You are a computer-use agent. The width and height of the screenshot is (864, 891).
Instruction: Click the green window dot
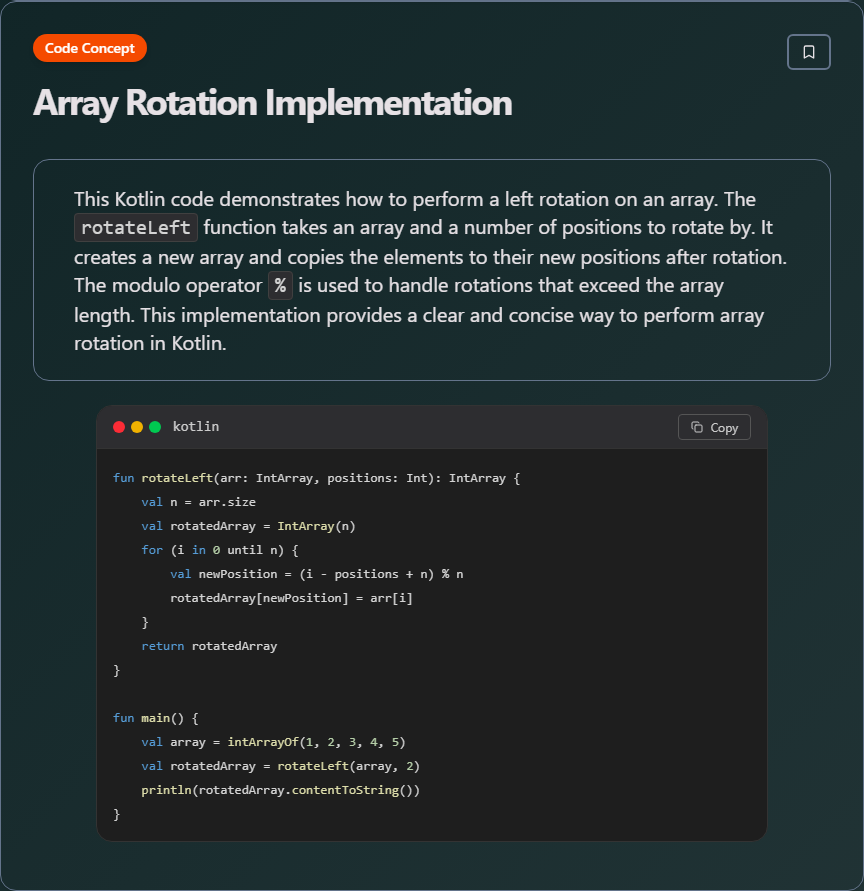click(155, 427)
